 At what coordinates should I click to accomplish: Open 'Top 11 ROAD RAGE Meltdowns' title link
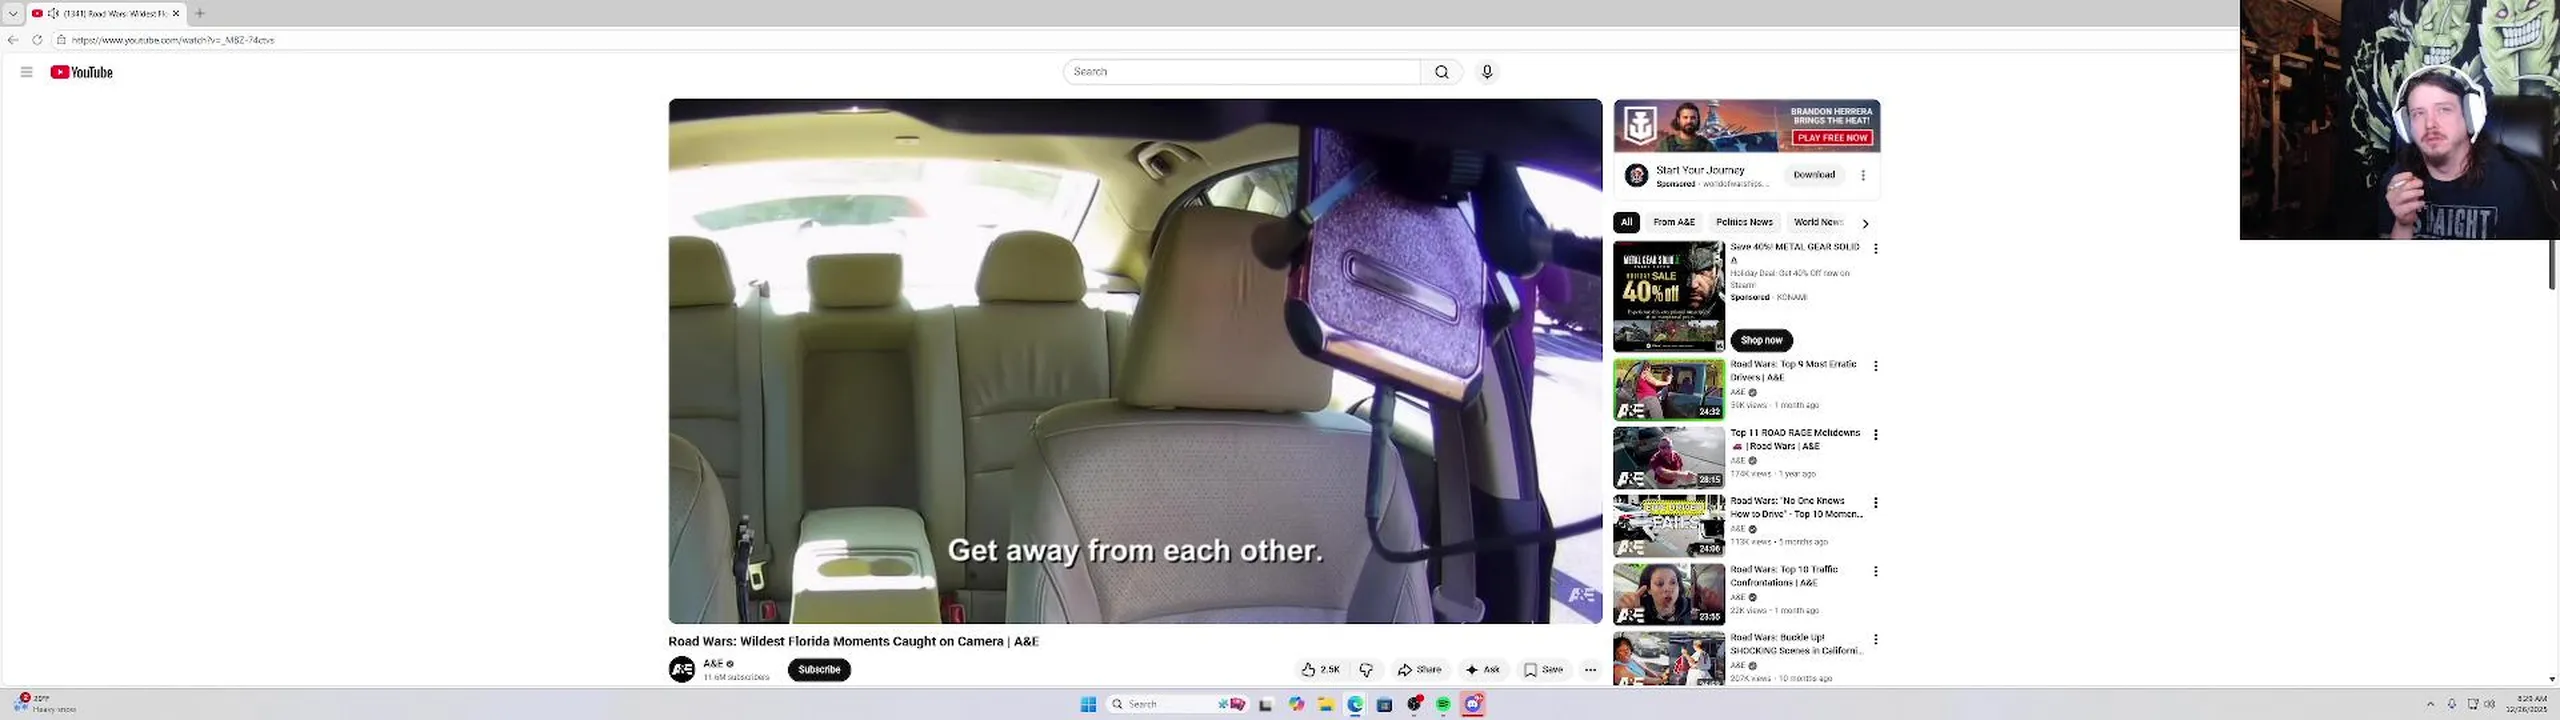1795,439
